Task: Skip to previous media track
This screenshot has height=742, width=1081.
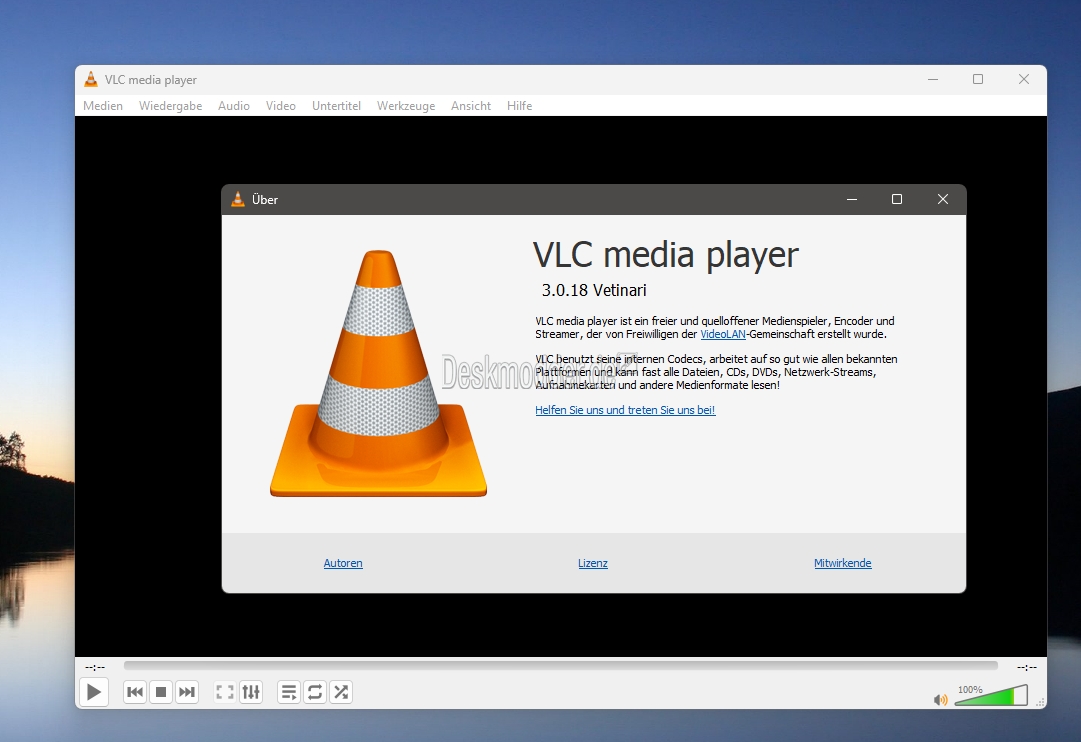Action: point(135,692)
